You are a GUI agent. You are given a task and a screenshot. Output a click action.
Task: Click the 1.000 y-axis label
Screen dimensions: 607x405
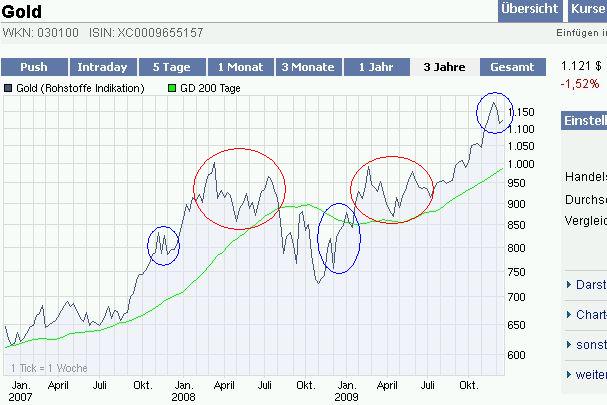click(x=521, y=164)
